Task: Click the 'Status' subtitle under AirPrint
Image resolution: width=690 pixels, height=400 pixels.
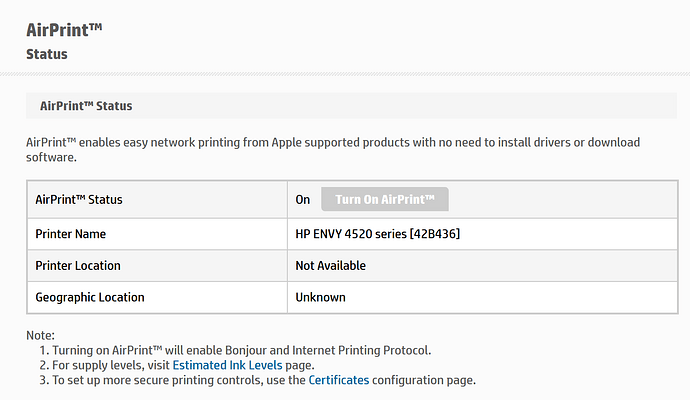Action: 47,54
